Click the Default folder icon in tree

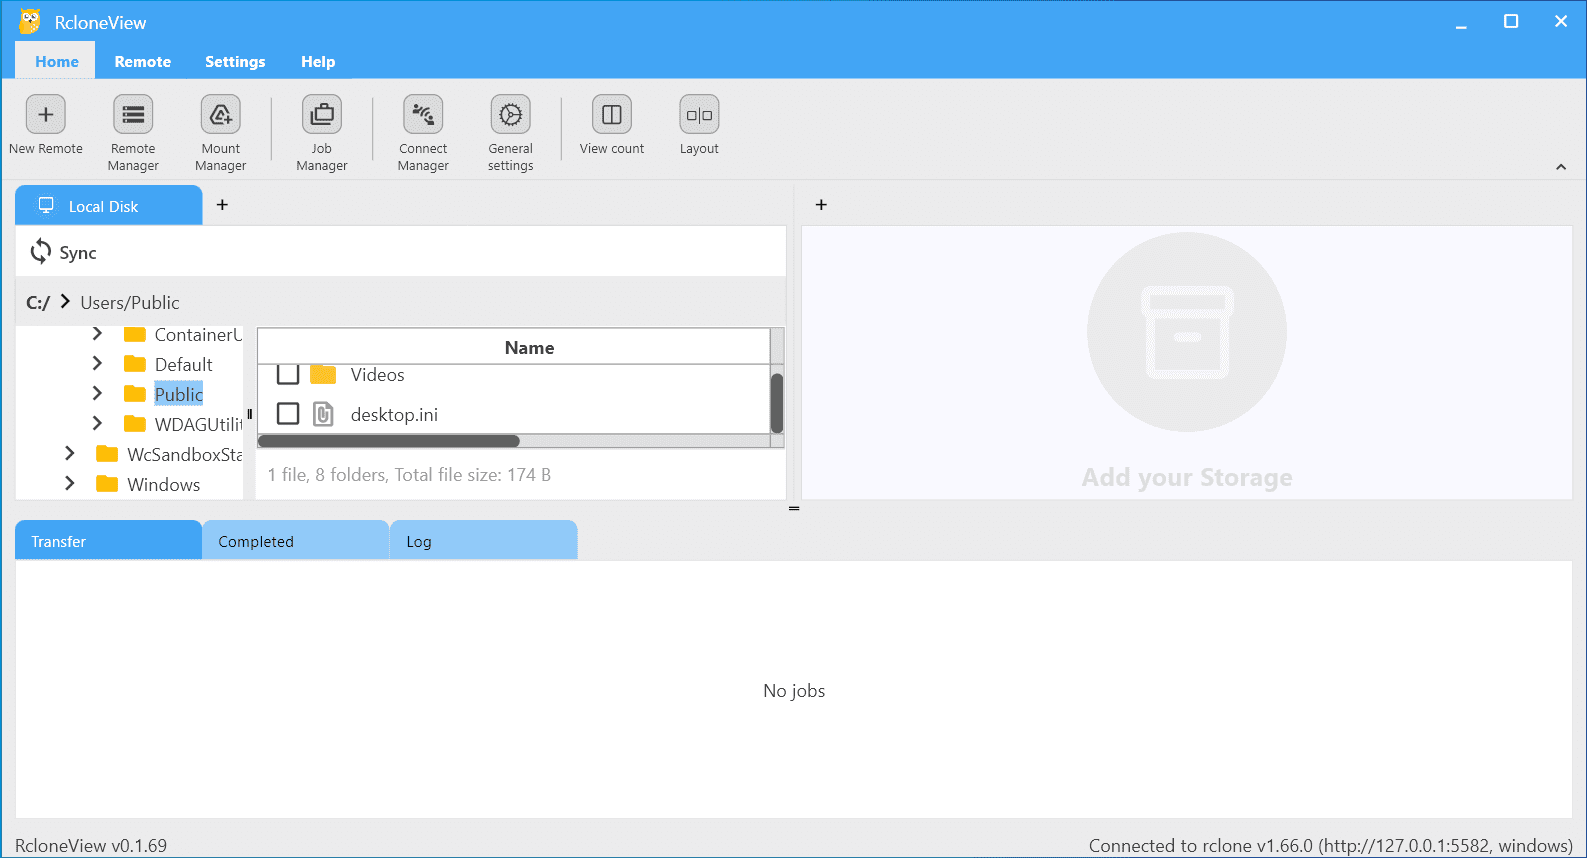135,364
